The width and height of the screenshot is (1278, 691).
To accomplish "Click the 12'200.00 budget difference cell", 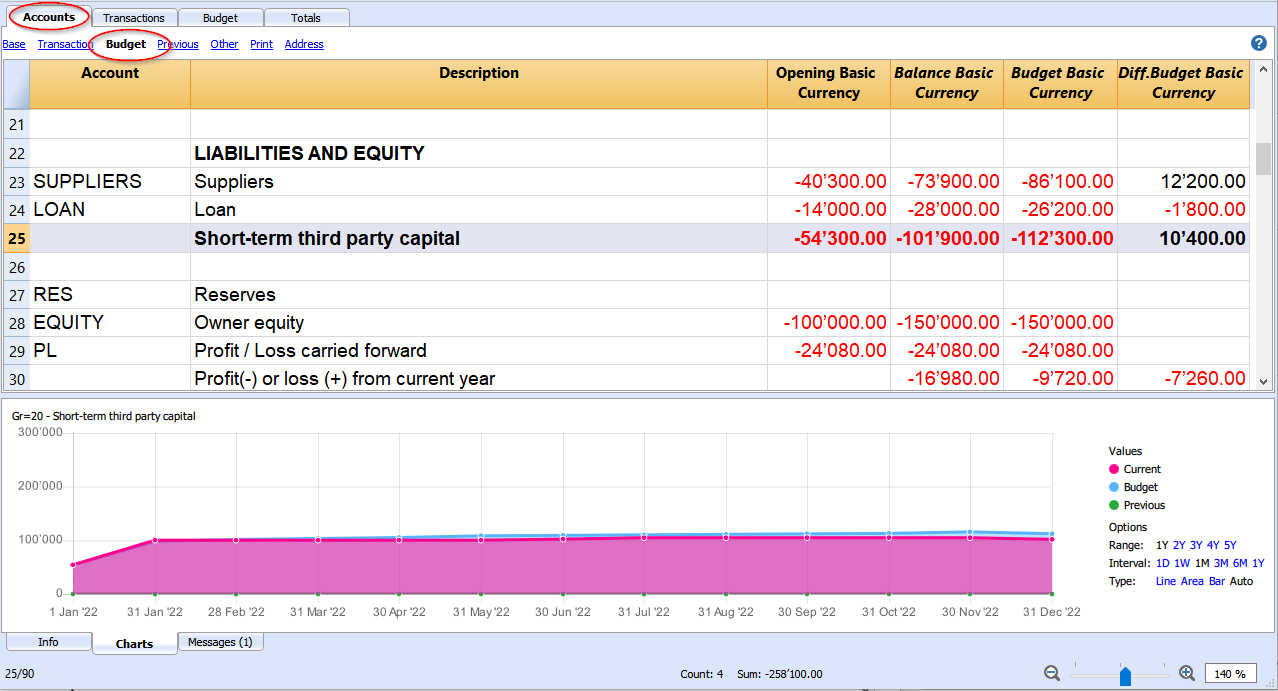I will click(1184, 182).
